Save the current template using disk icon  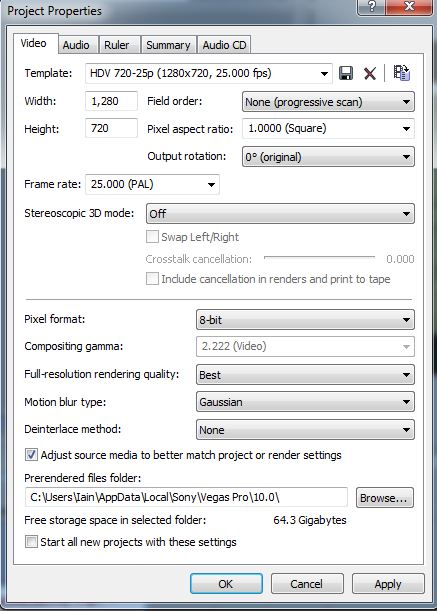(346, 73)
